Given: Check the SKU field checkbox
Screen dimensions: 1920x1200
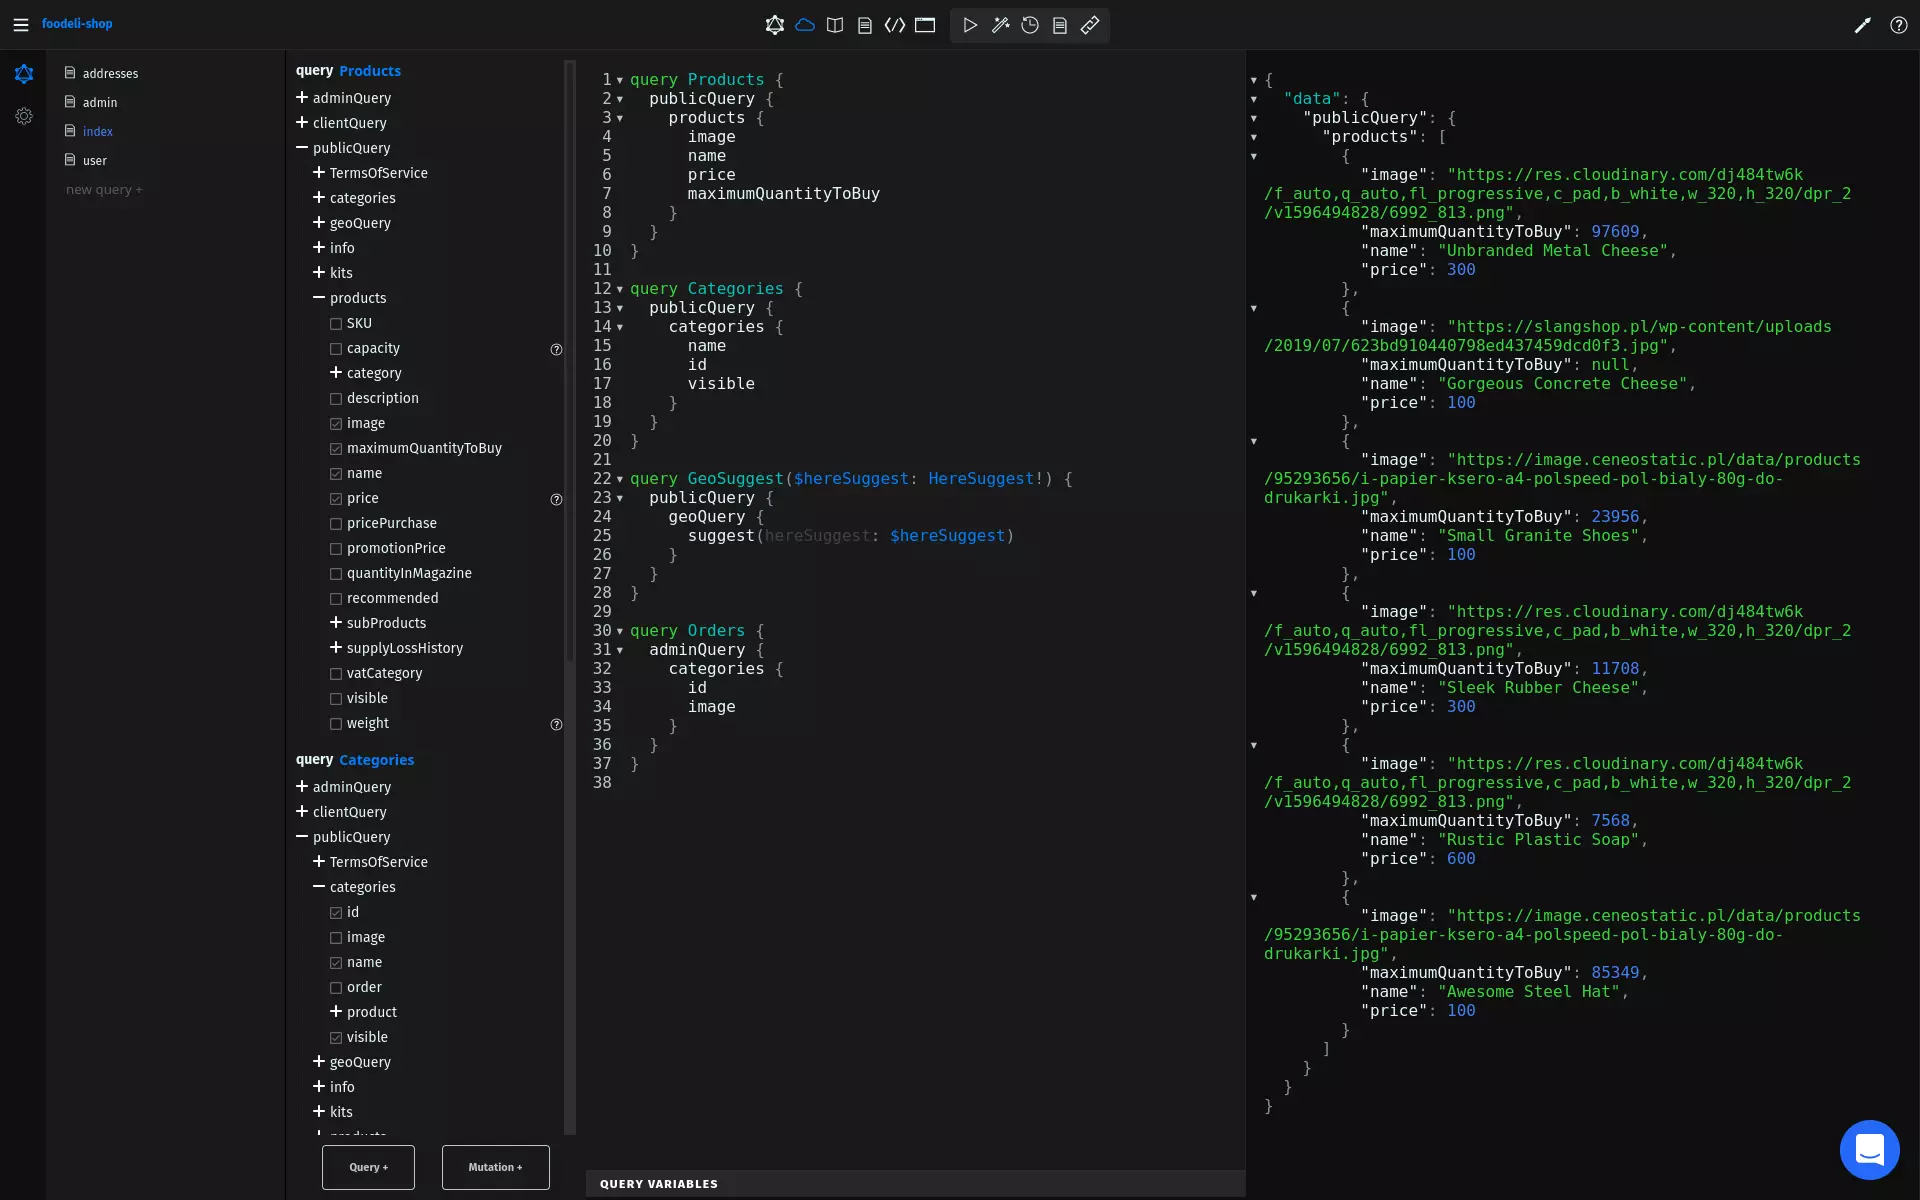Looking at the screenshot, I should point(336,324).
